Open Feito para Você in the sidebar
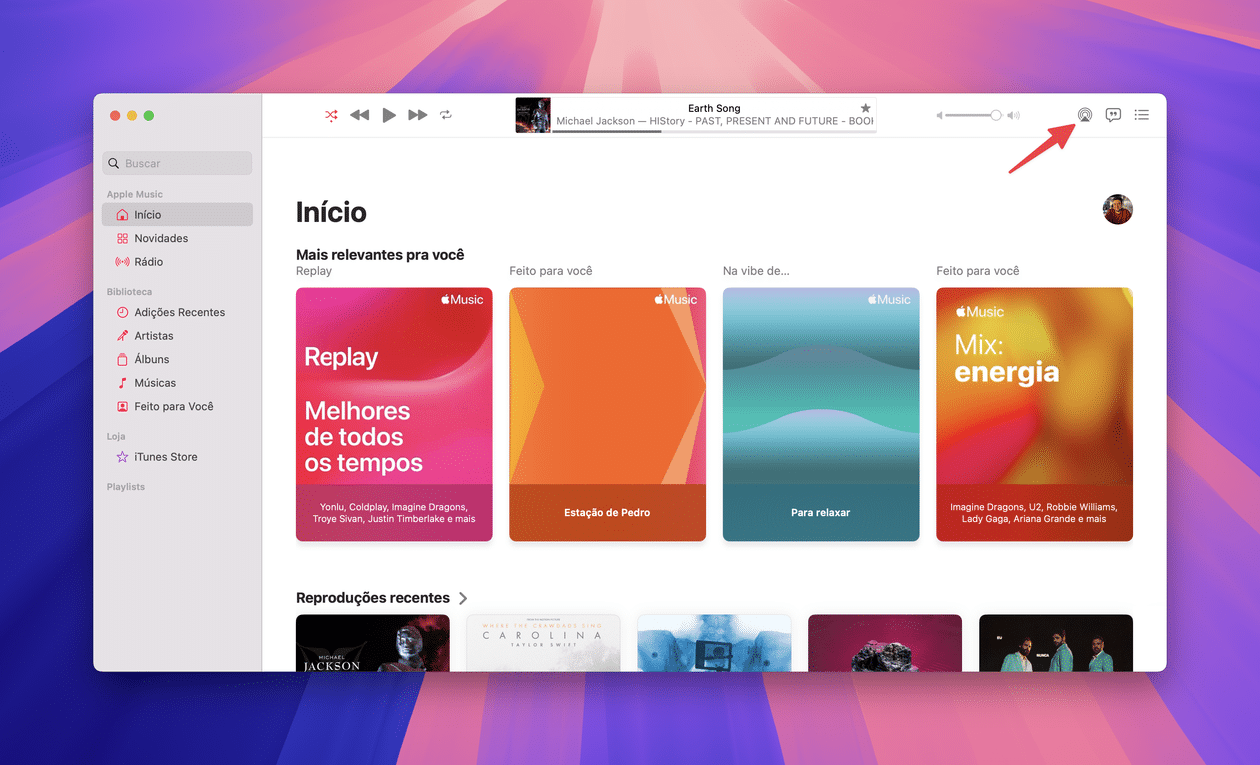 click(177, 406)
